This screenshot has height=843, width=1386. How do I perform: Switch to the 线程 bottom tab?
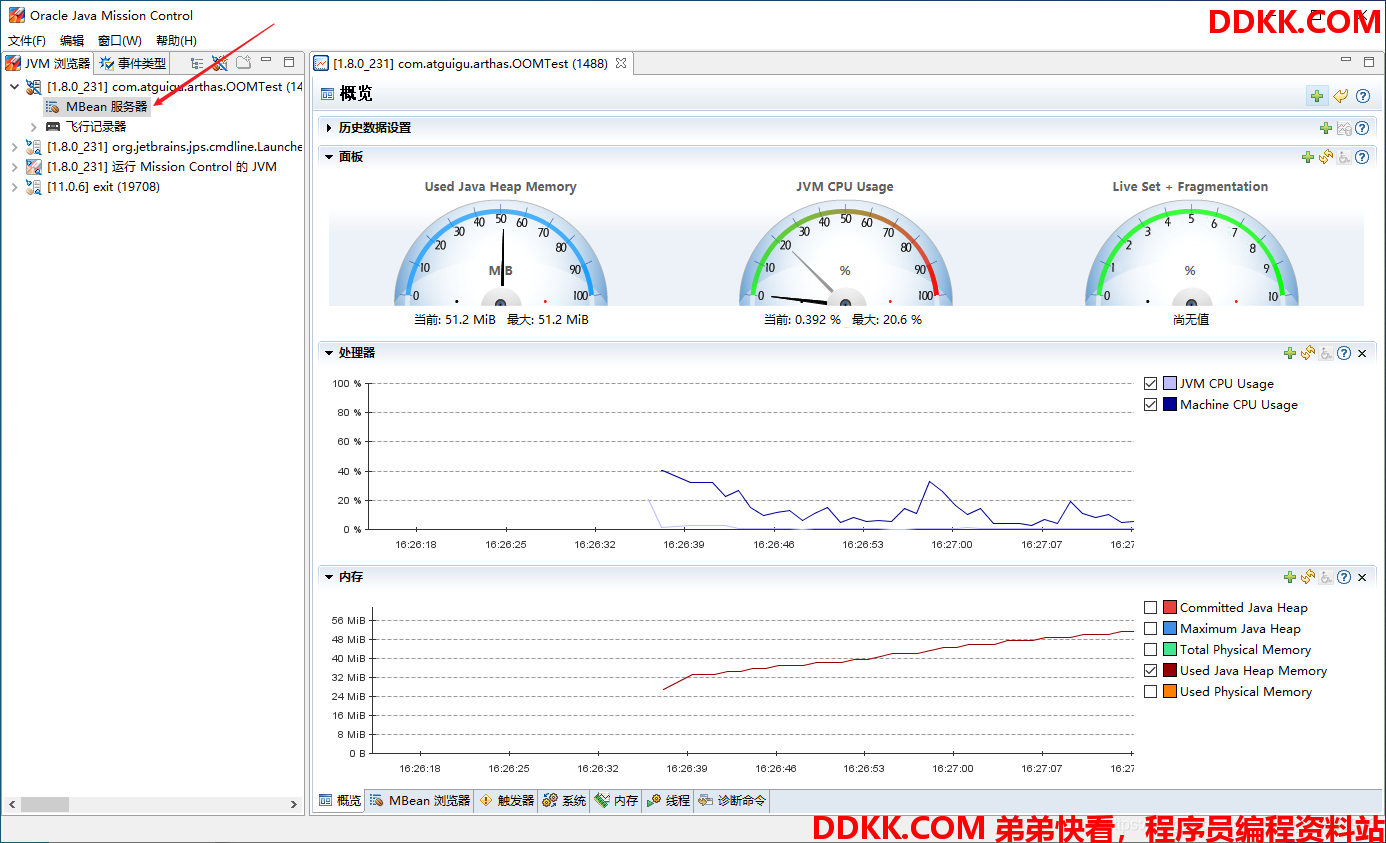[x=668, y=800]
